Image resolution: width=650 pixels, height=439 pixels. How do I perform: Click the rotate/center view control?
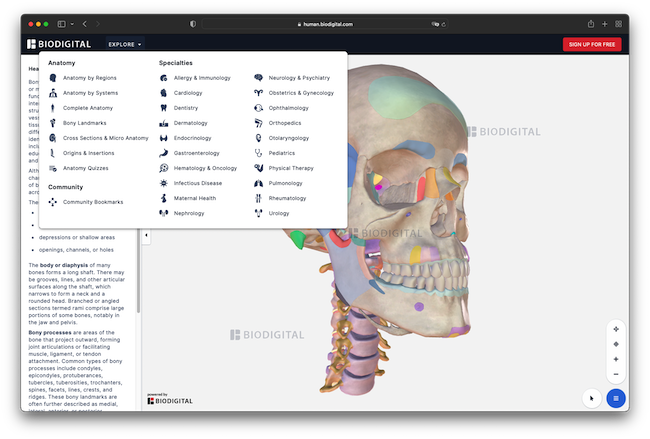point(616,344)
